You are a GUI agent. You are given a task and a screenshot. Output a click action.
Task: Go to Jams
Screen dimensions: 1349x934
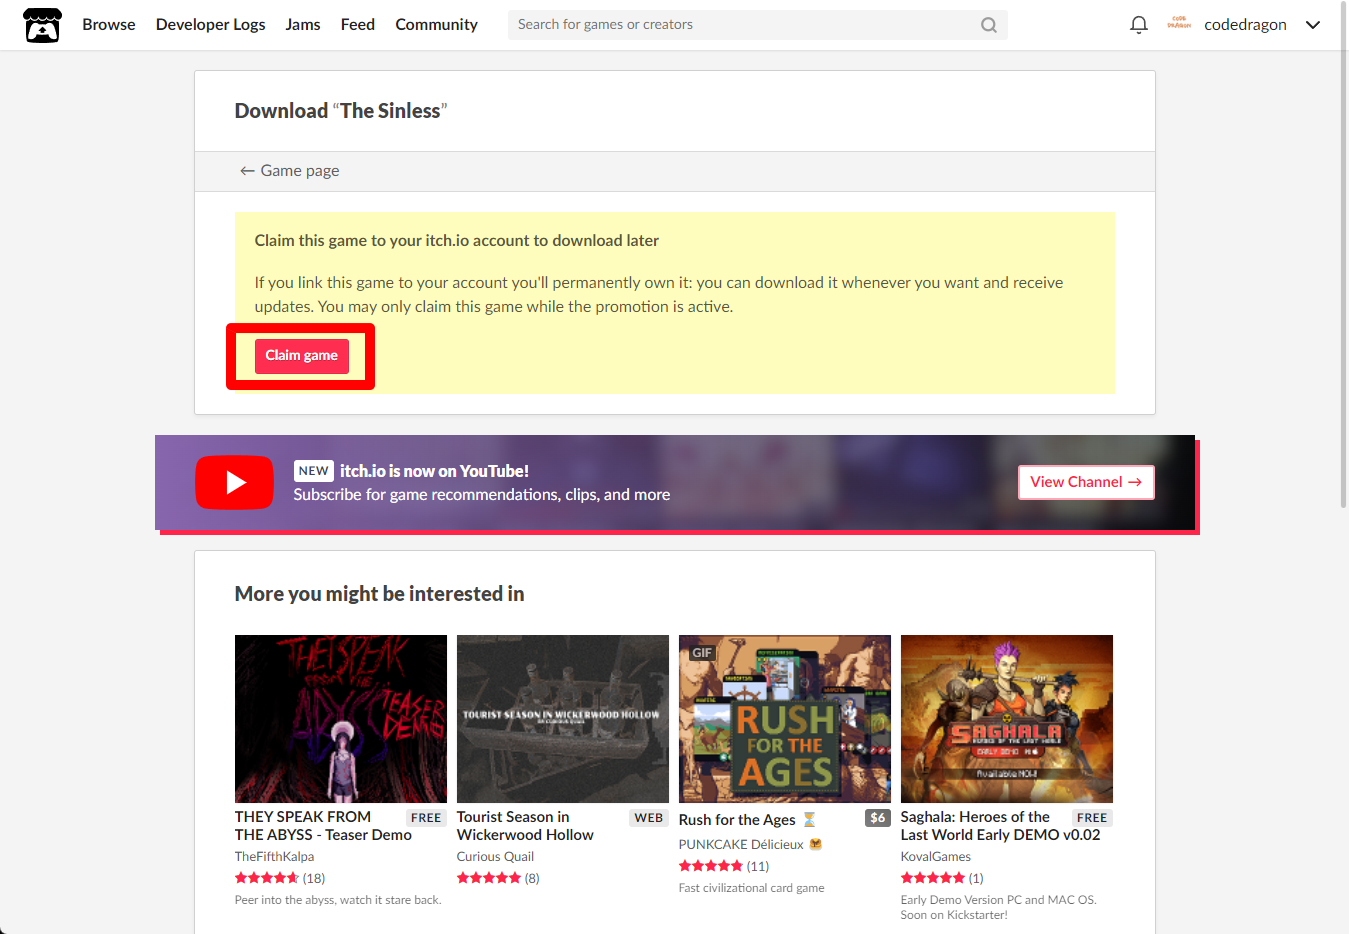[x=303, y=25]
